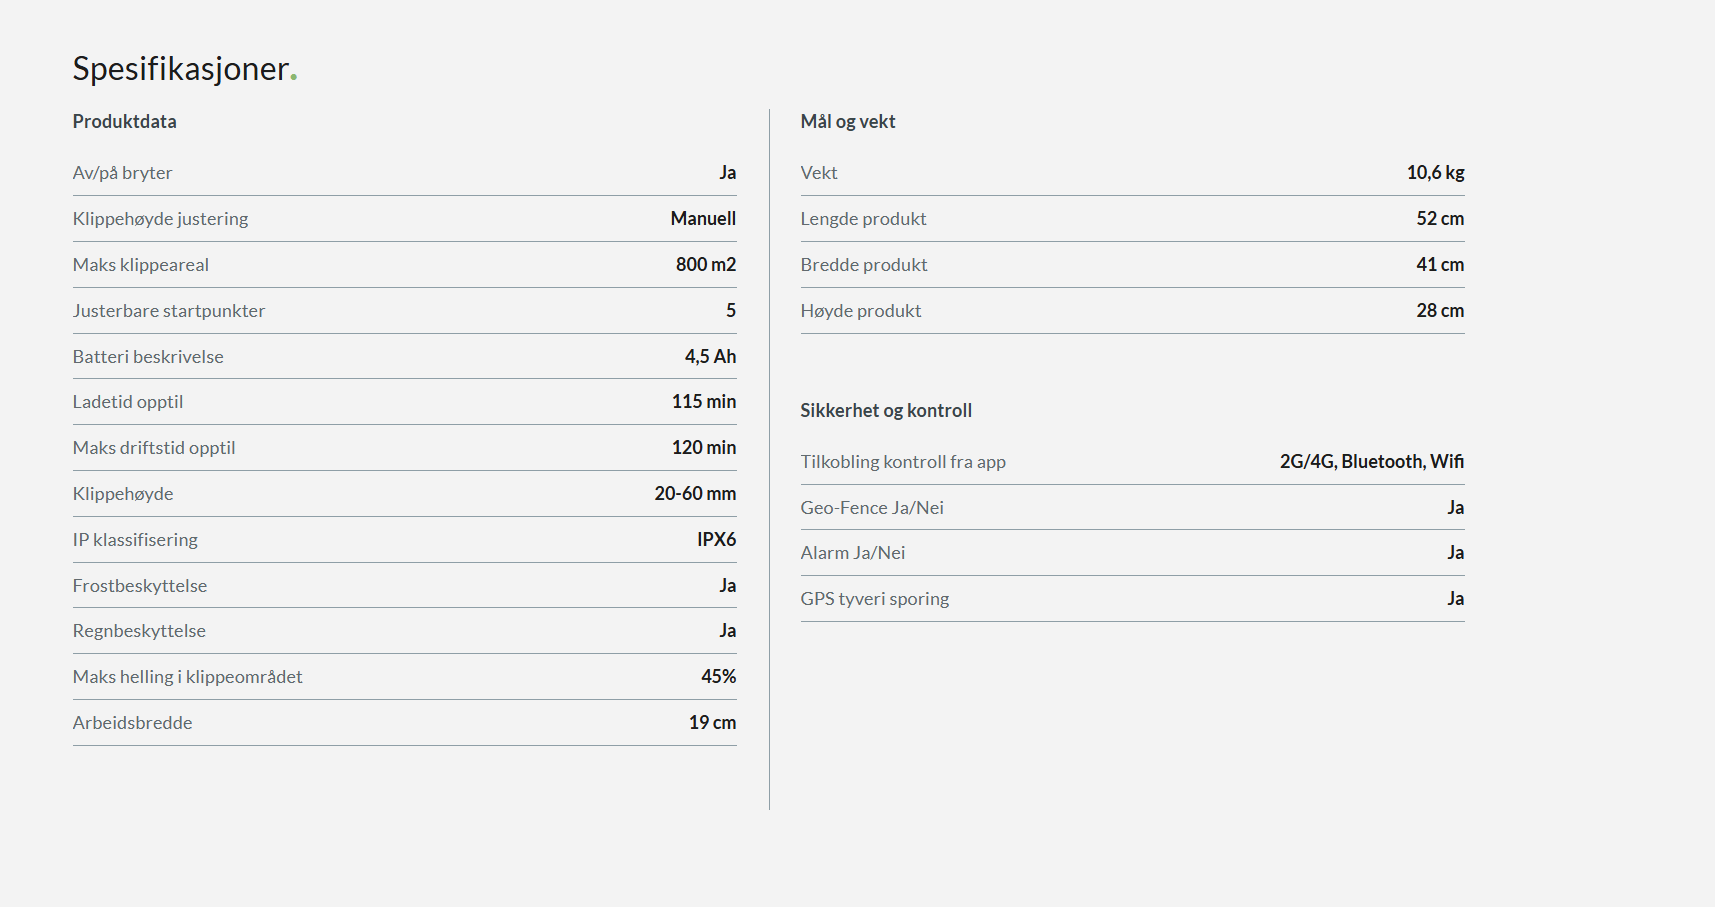Select the 19 cm Arbeidsbredde value
Screen dimensions: 1715x907
(x=712, y=723)
